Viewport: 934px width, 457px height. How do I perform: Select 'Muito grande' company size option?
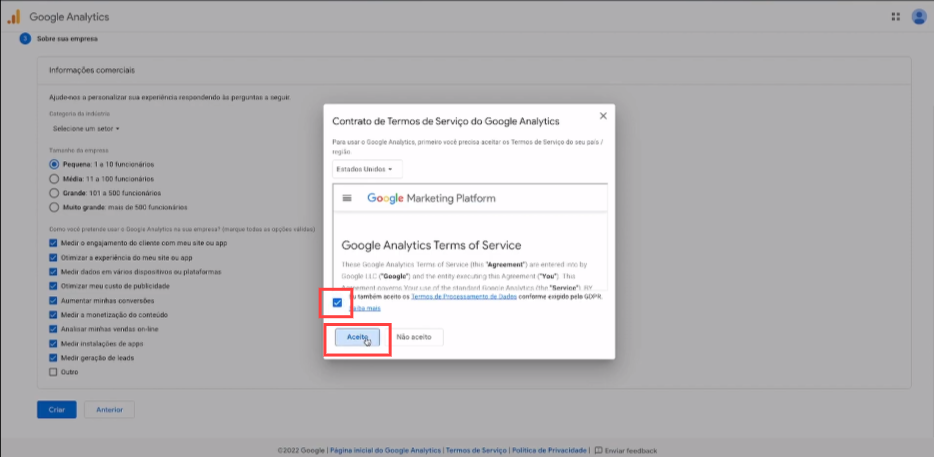(54, 206)
